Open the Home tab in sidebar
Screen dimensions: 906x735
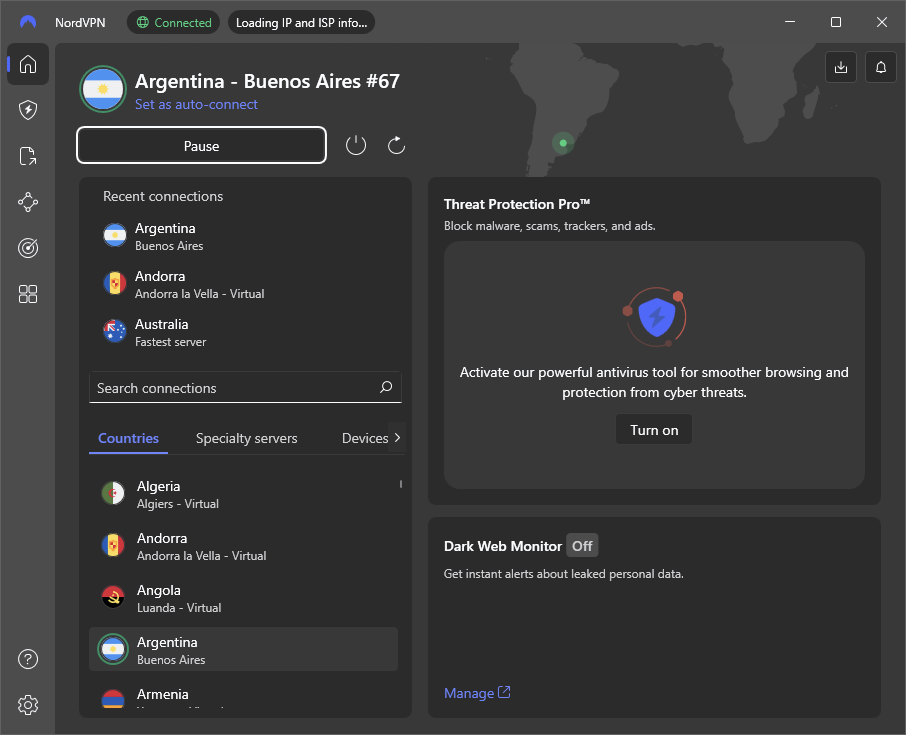(28, 64)
